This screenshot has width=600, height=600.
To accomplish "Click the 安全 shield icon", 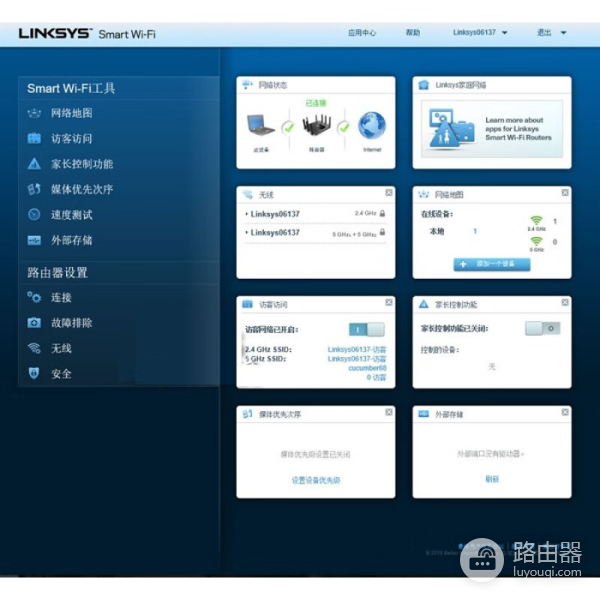I will pos(34,373).
